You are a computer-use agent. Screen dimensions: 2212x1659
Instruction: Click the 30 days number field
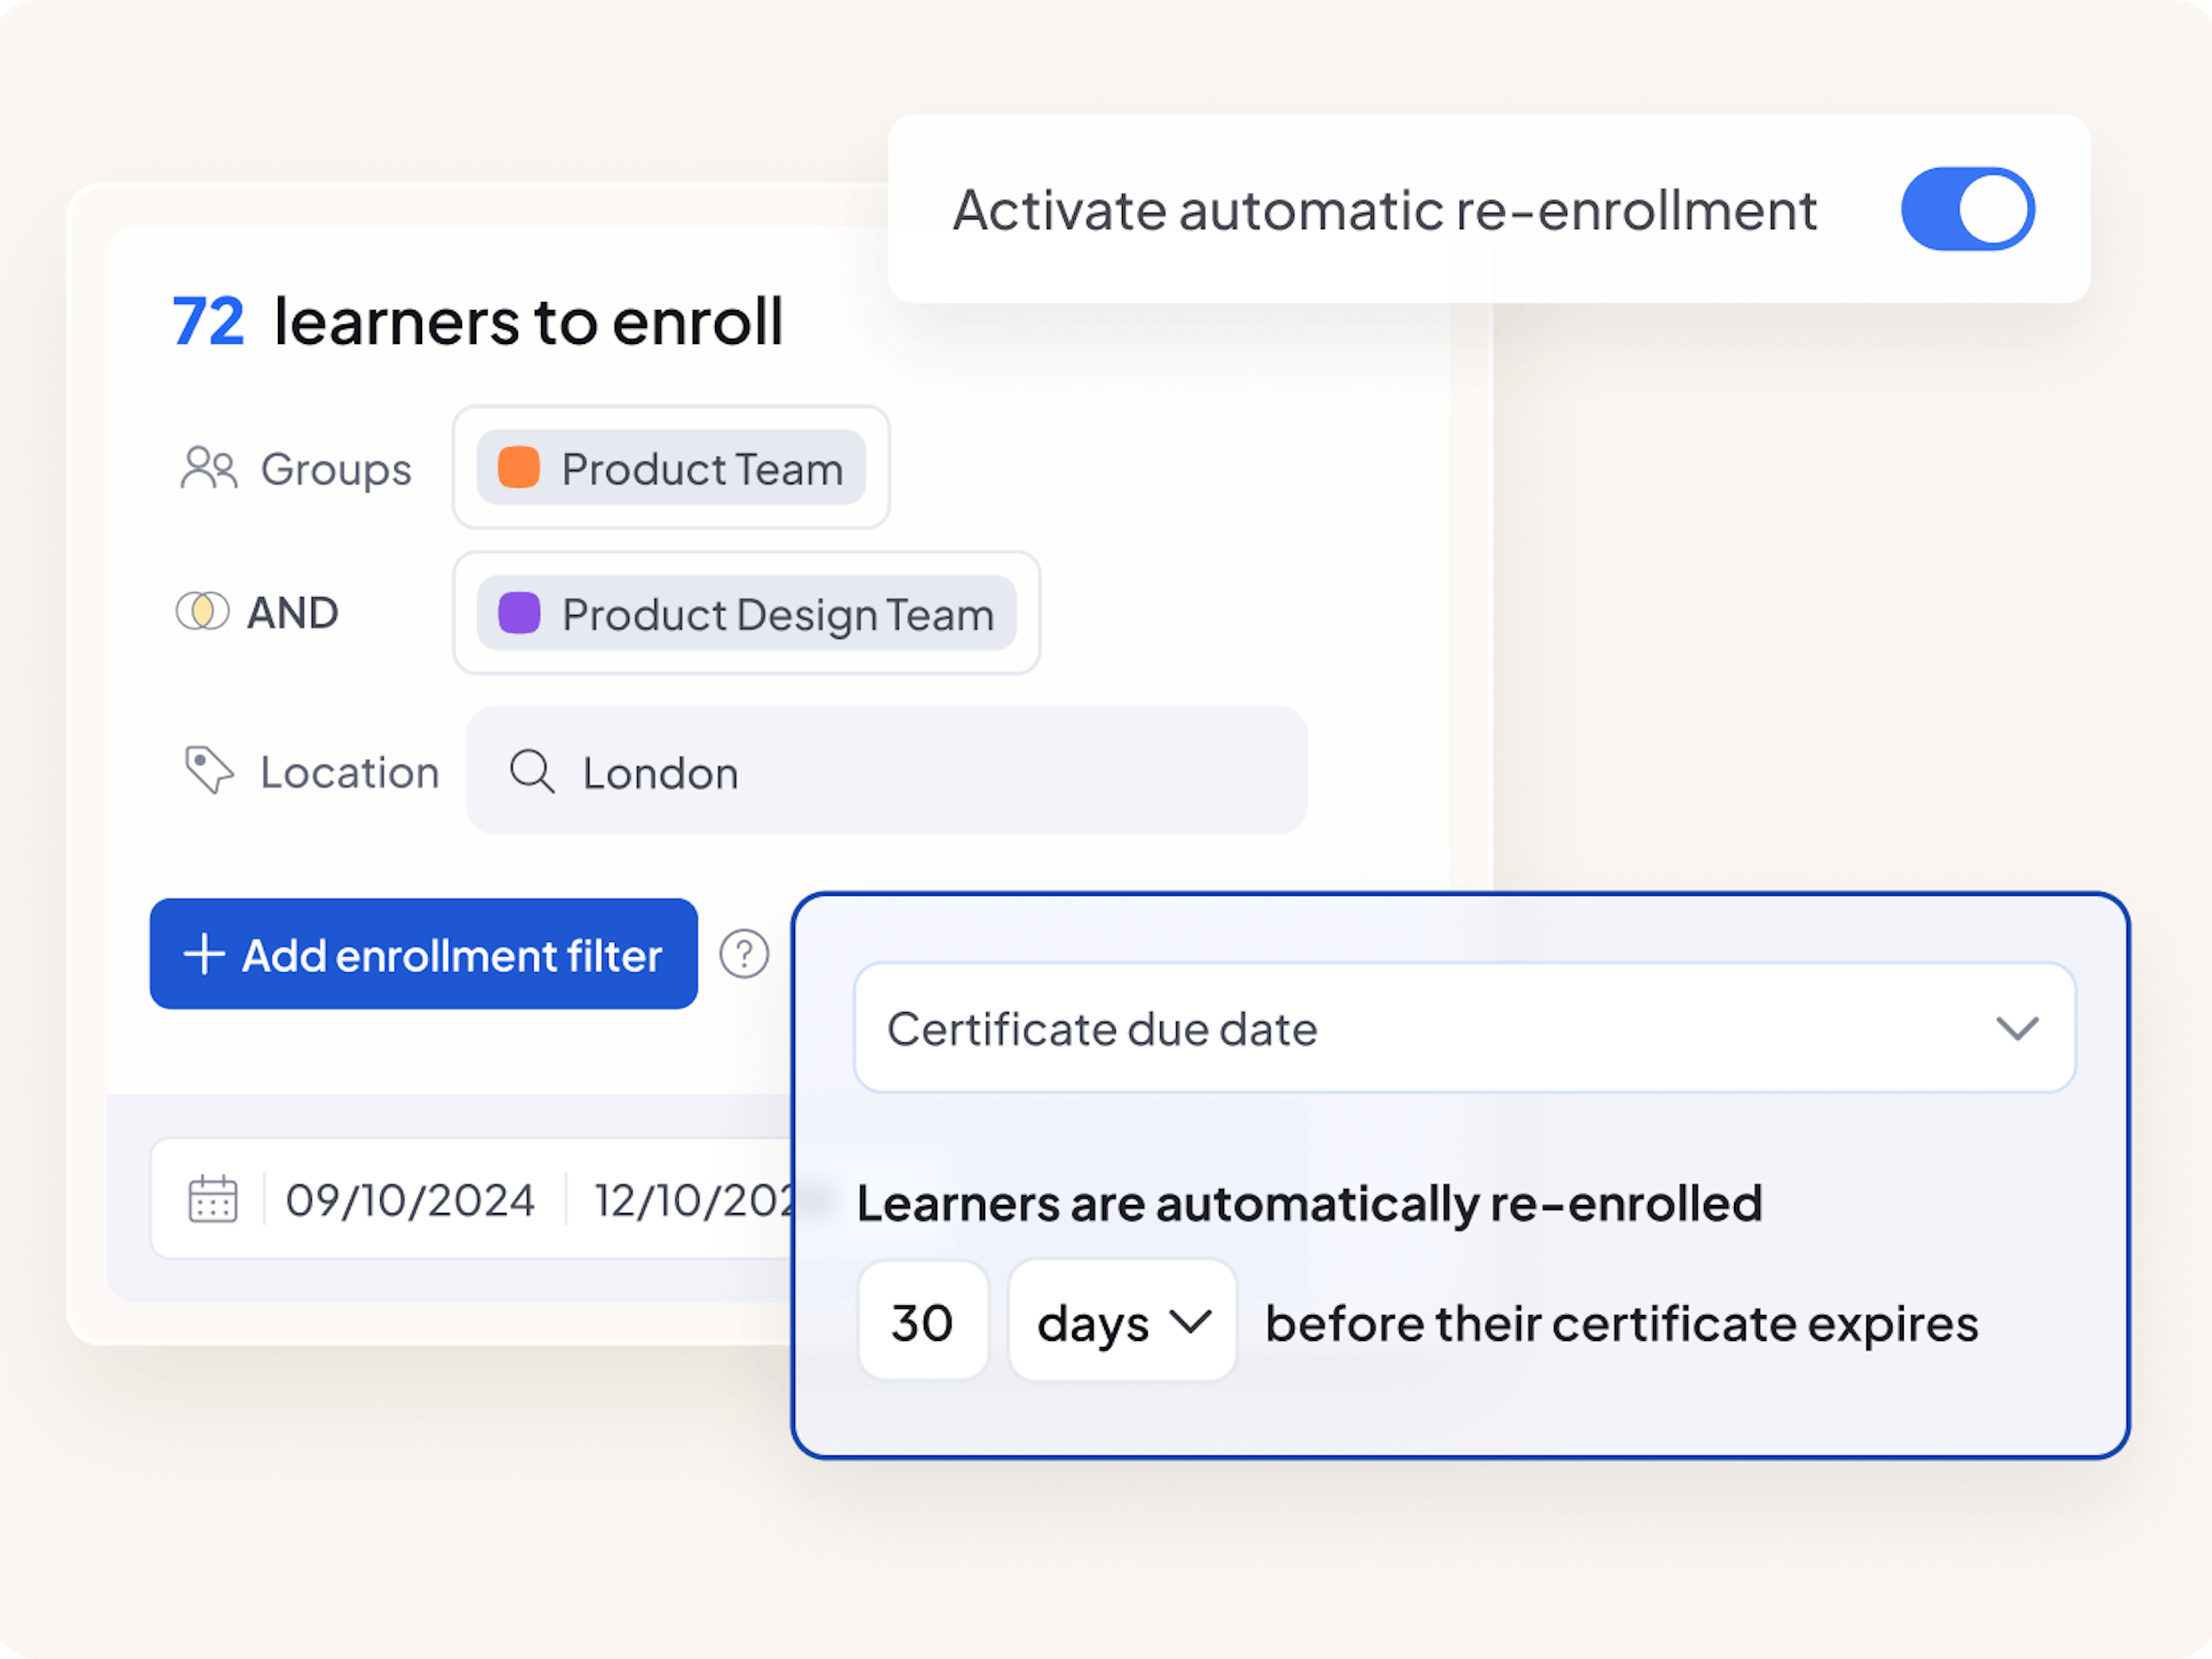coord(922,1322)
